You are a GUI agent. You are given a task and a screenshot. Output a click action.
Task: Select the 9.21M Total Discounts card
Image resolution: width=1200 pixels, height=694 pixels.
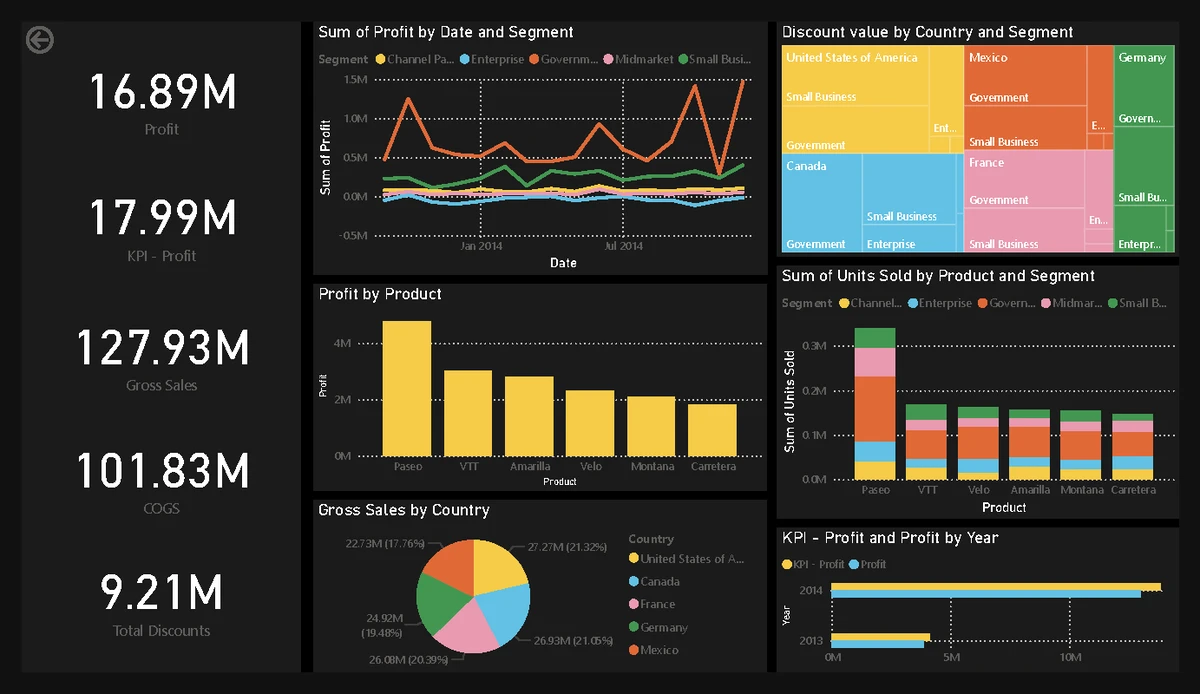click(x=162, y=605)
